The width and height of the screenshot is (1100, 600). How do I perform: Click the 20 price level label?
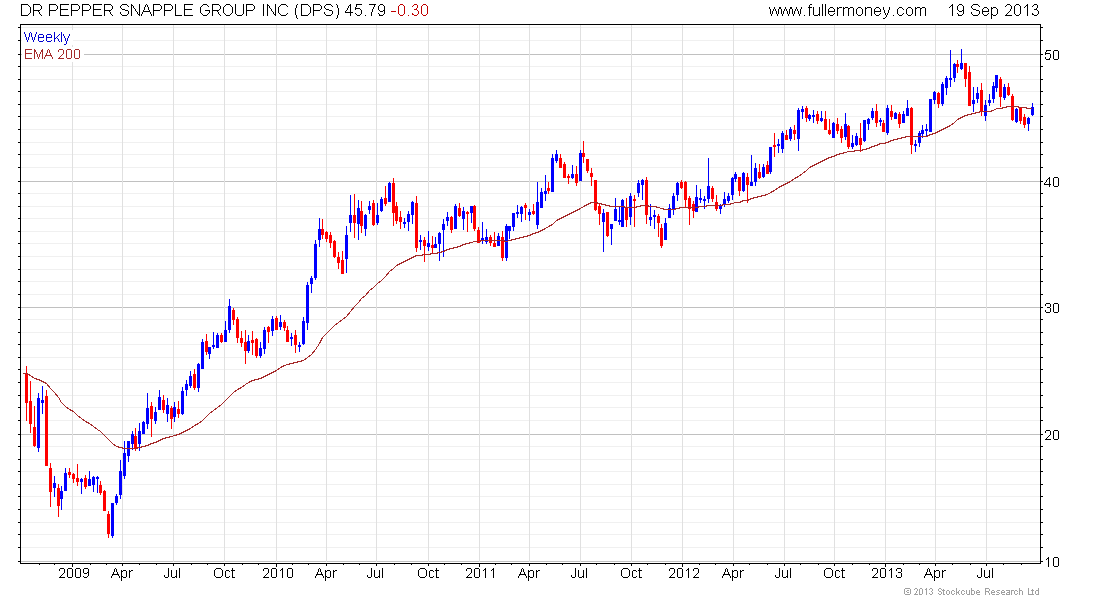[1050, 435]
